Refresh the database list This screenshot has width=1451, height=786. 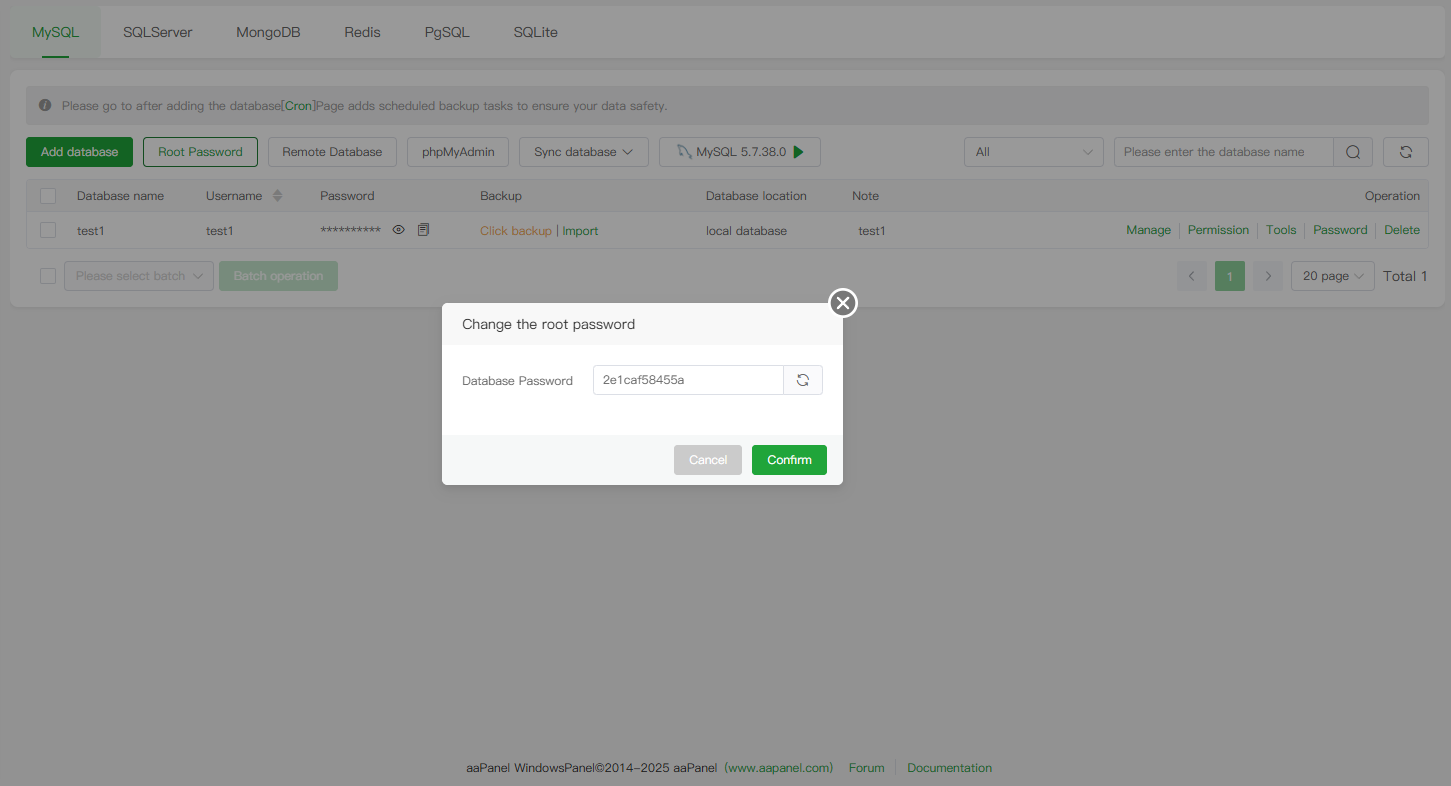(x=1405, y=152)
